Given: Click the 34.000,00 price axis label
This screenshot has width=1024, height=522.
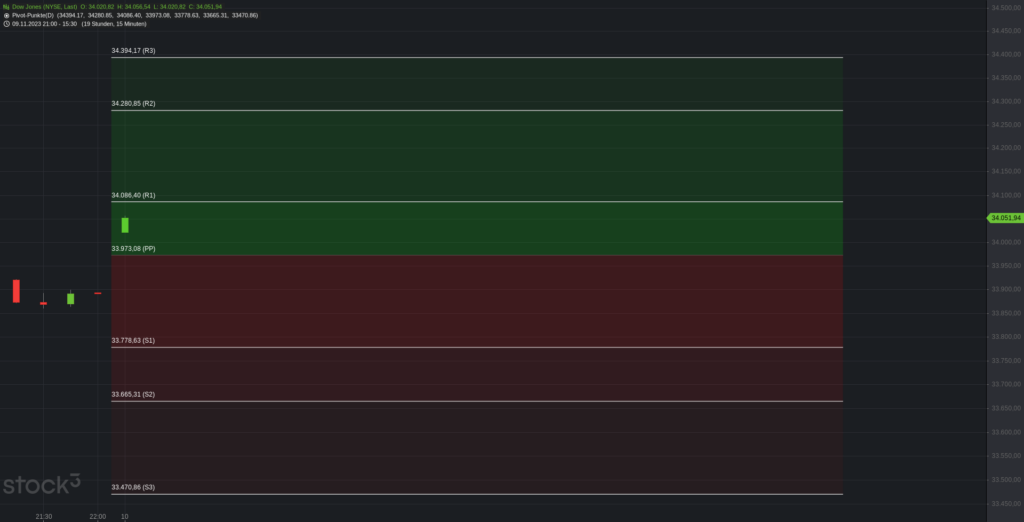Looking at the screenshot, I should click(x=1006, y=242).
